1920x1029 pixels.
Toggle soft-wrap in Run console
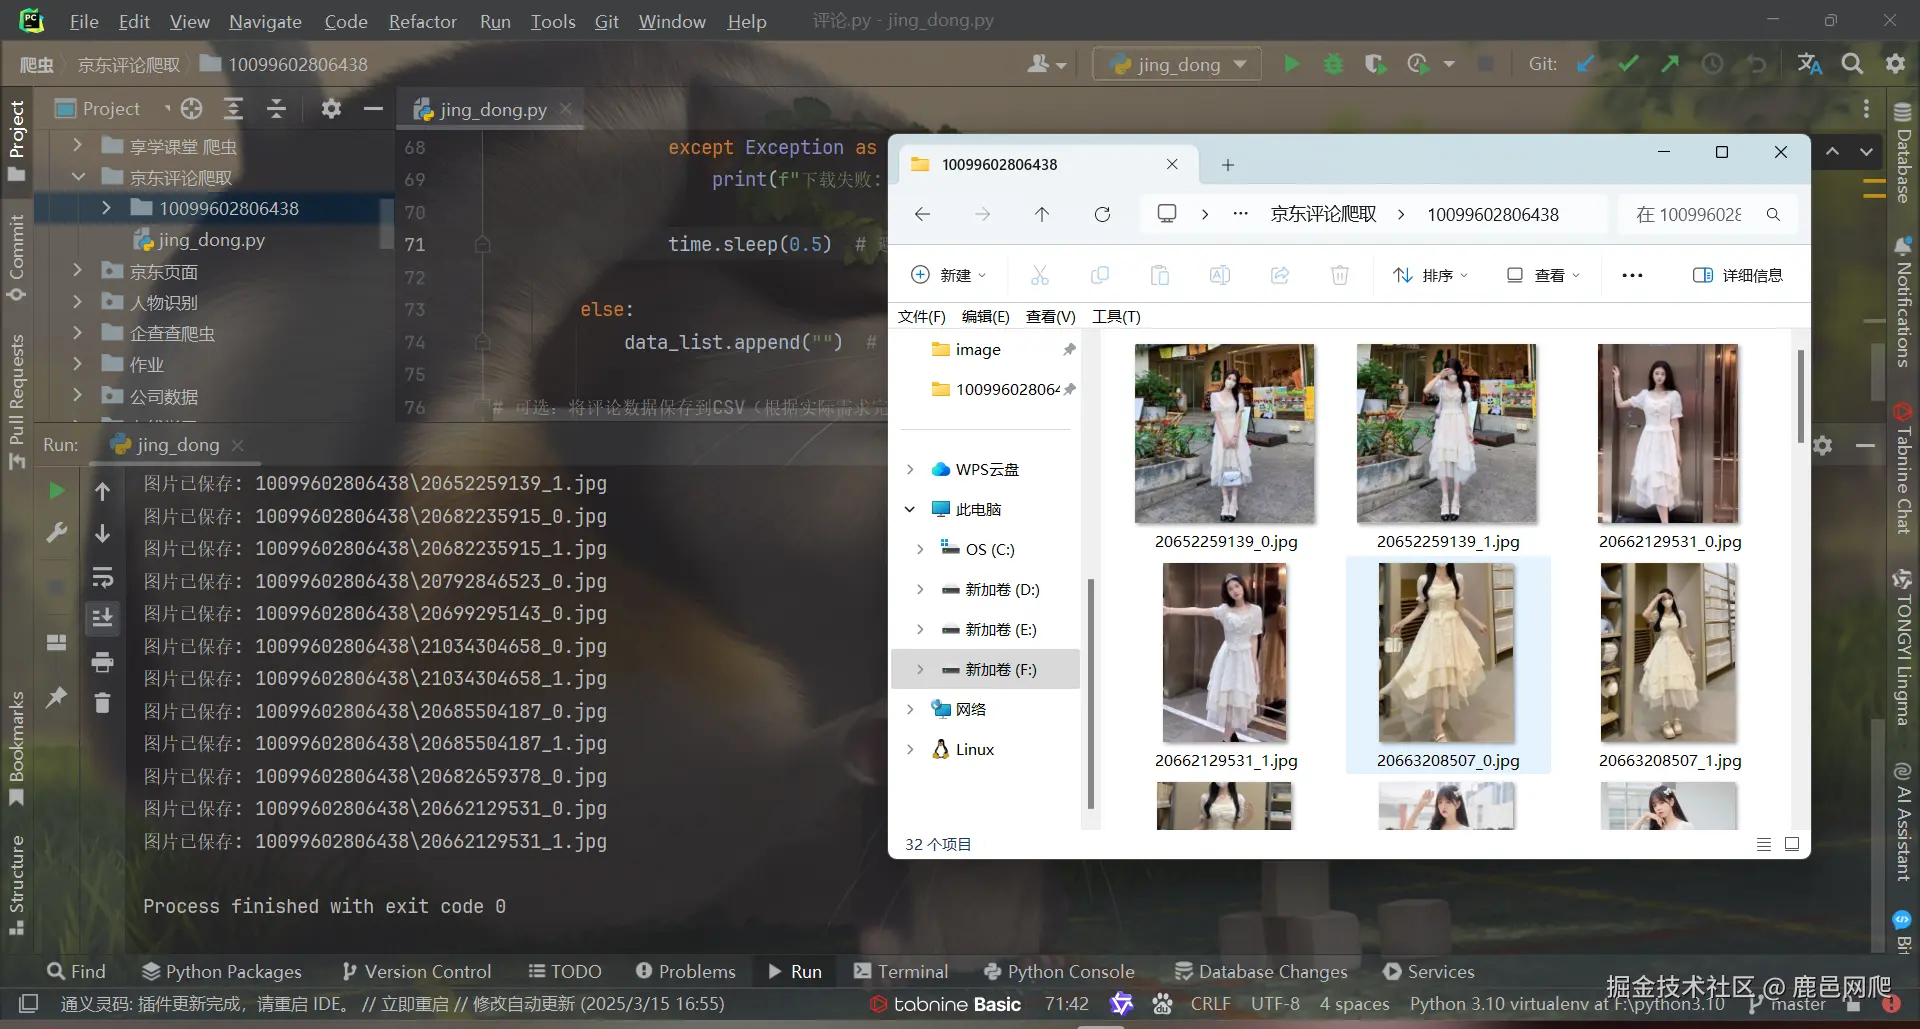click(x=102, y=577)
